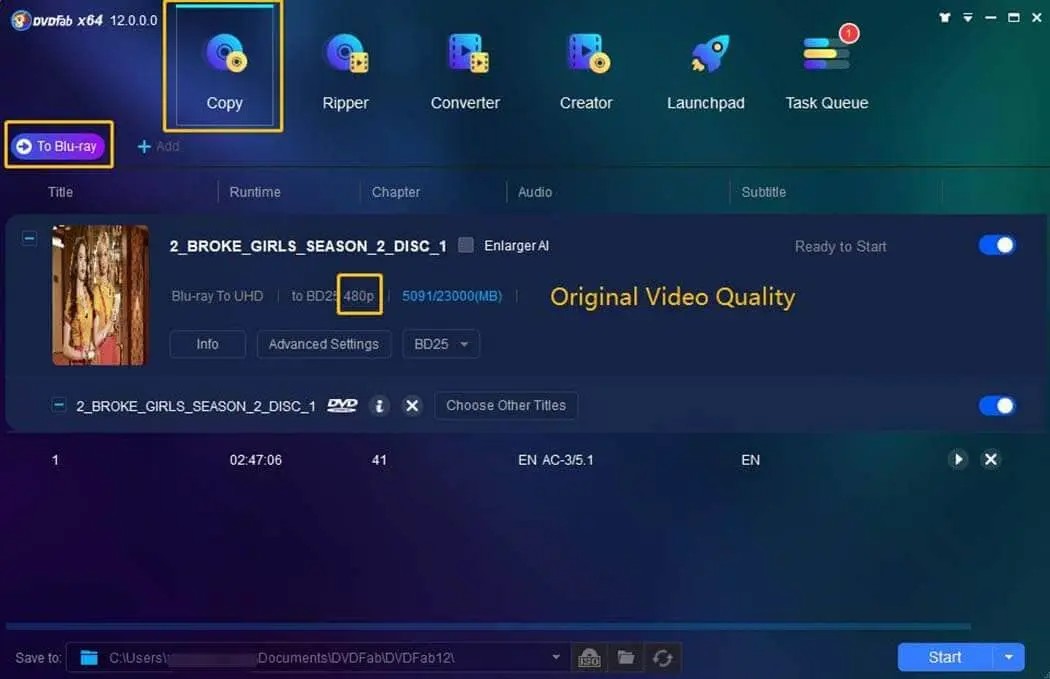Click the DVDFab logo icon
1050x679 pixels.
click(21, 20)
